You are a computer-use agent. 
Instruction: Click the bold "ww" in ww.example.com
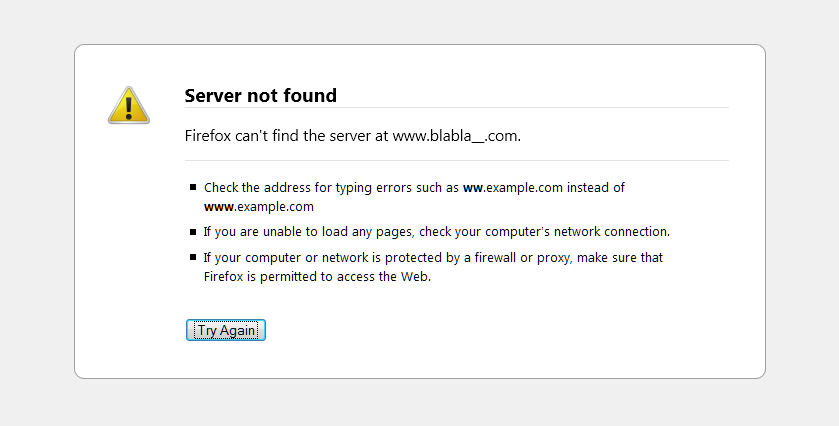(473, 187)
